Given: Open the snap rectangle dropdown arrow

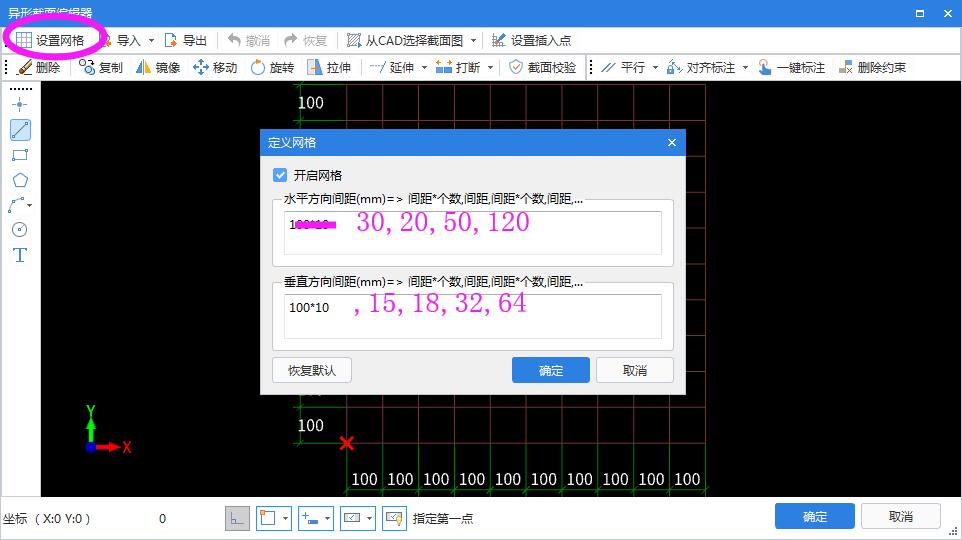Looking at the screenshot, I should 285,519.
